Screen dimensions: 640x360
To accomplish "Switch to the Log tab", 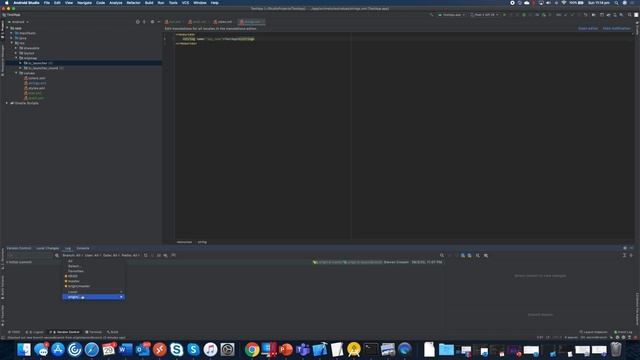I will click(68, 248).
